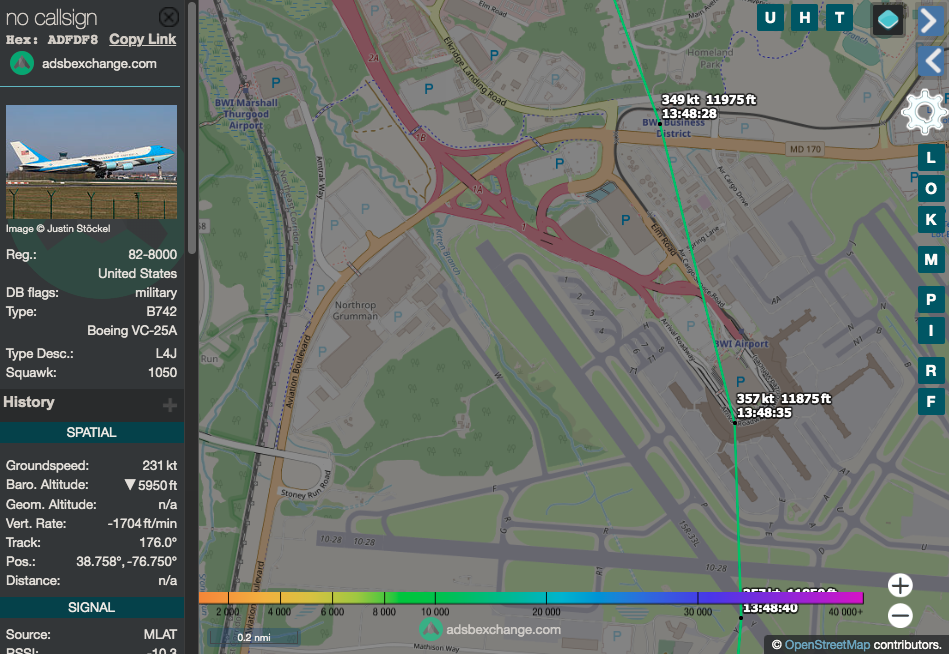Click the 30 000 mark on altitude legend
The image size is (949, 654).
(697, 612)
